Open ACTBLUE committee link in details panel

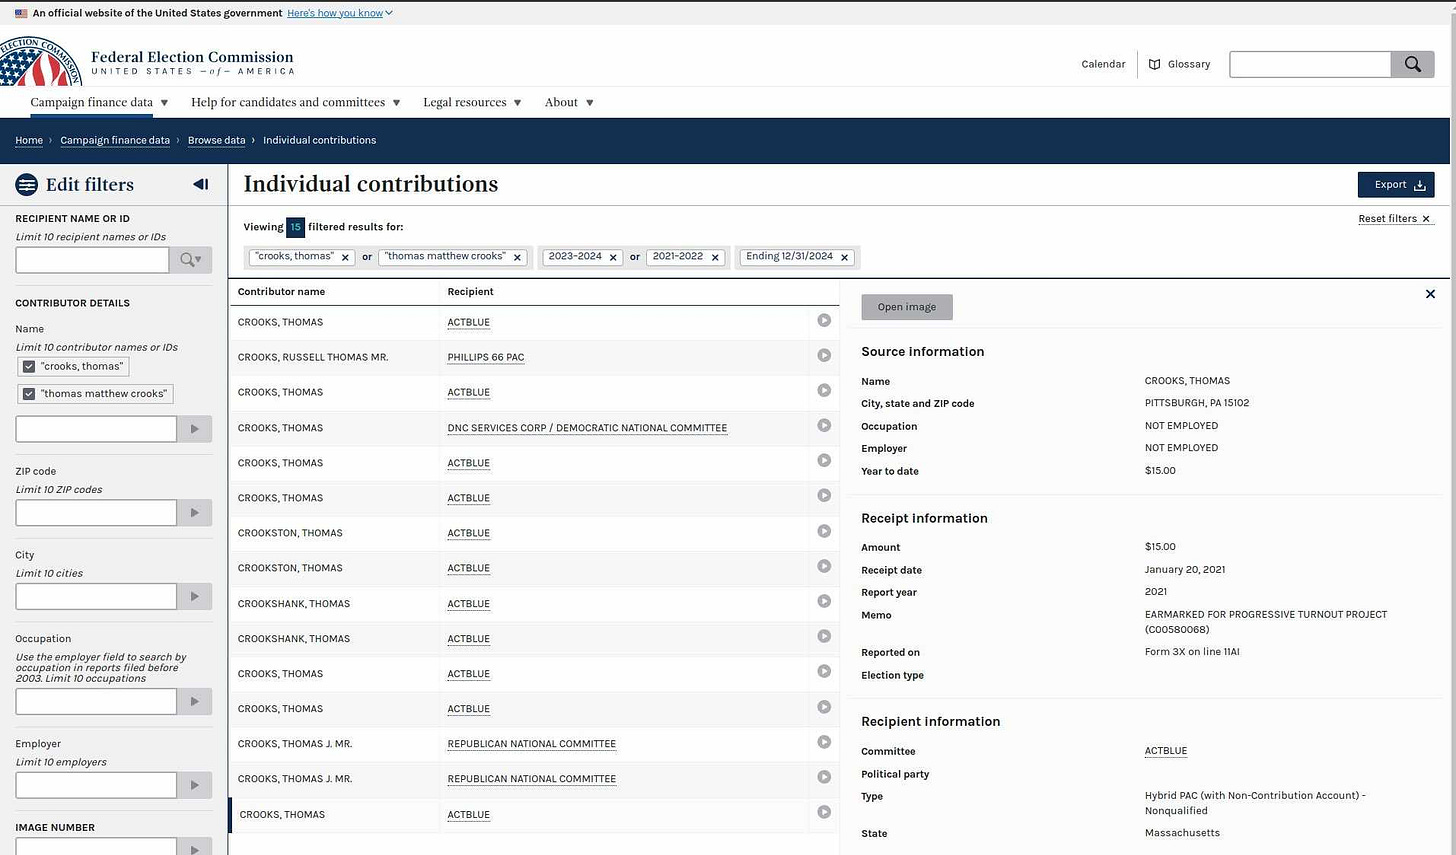point(1166,751)
